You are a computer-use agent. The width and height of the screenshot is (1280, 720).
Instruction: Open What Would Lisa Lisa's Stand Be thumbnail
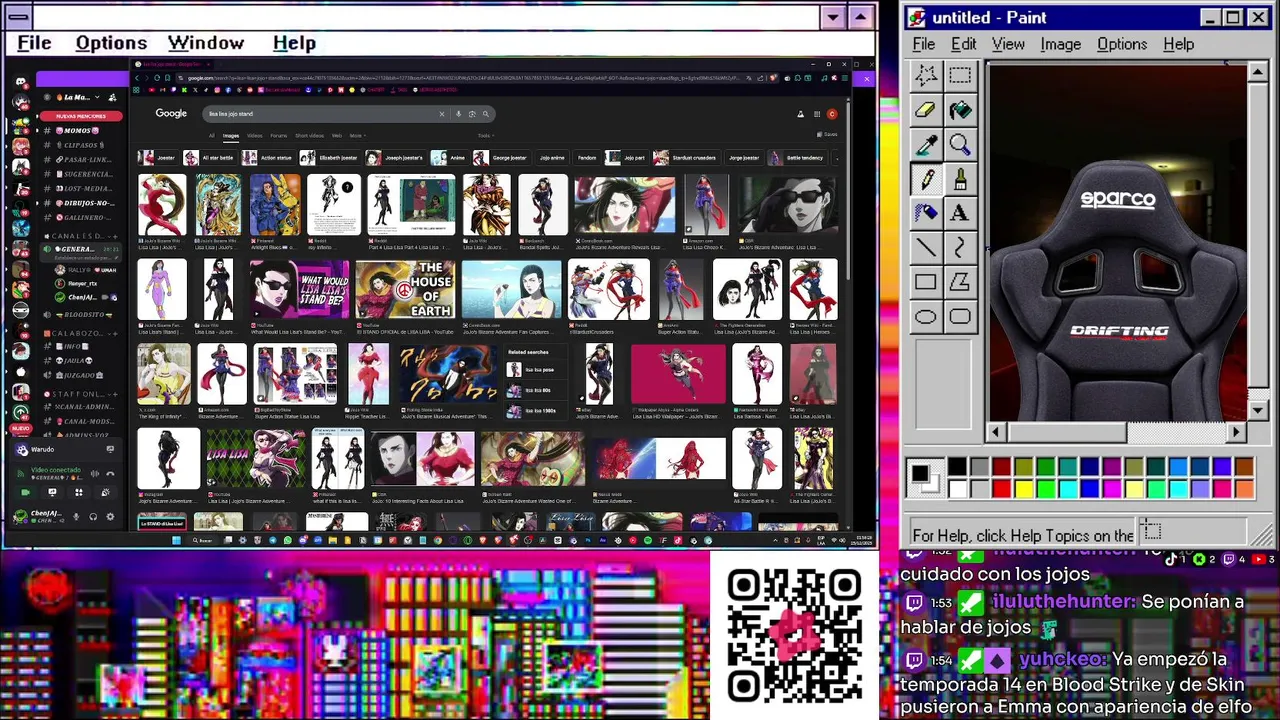pos(300,289)
